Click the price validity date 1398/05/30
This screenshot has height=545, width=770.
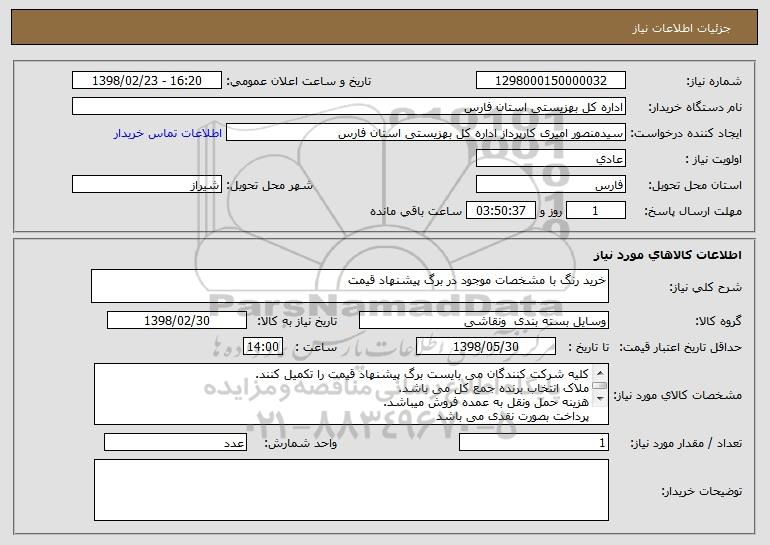(486, 347)
